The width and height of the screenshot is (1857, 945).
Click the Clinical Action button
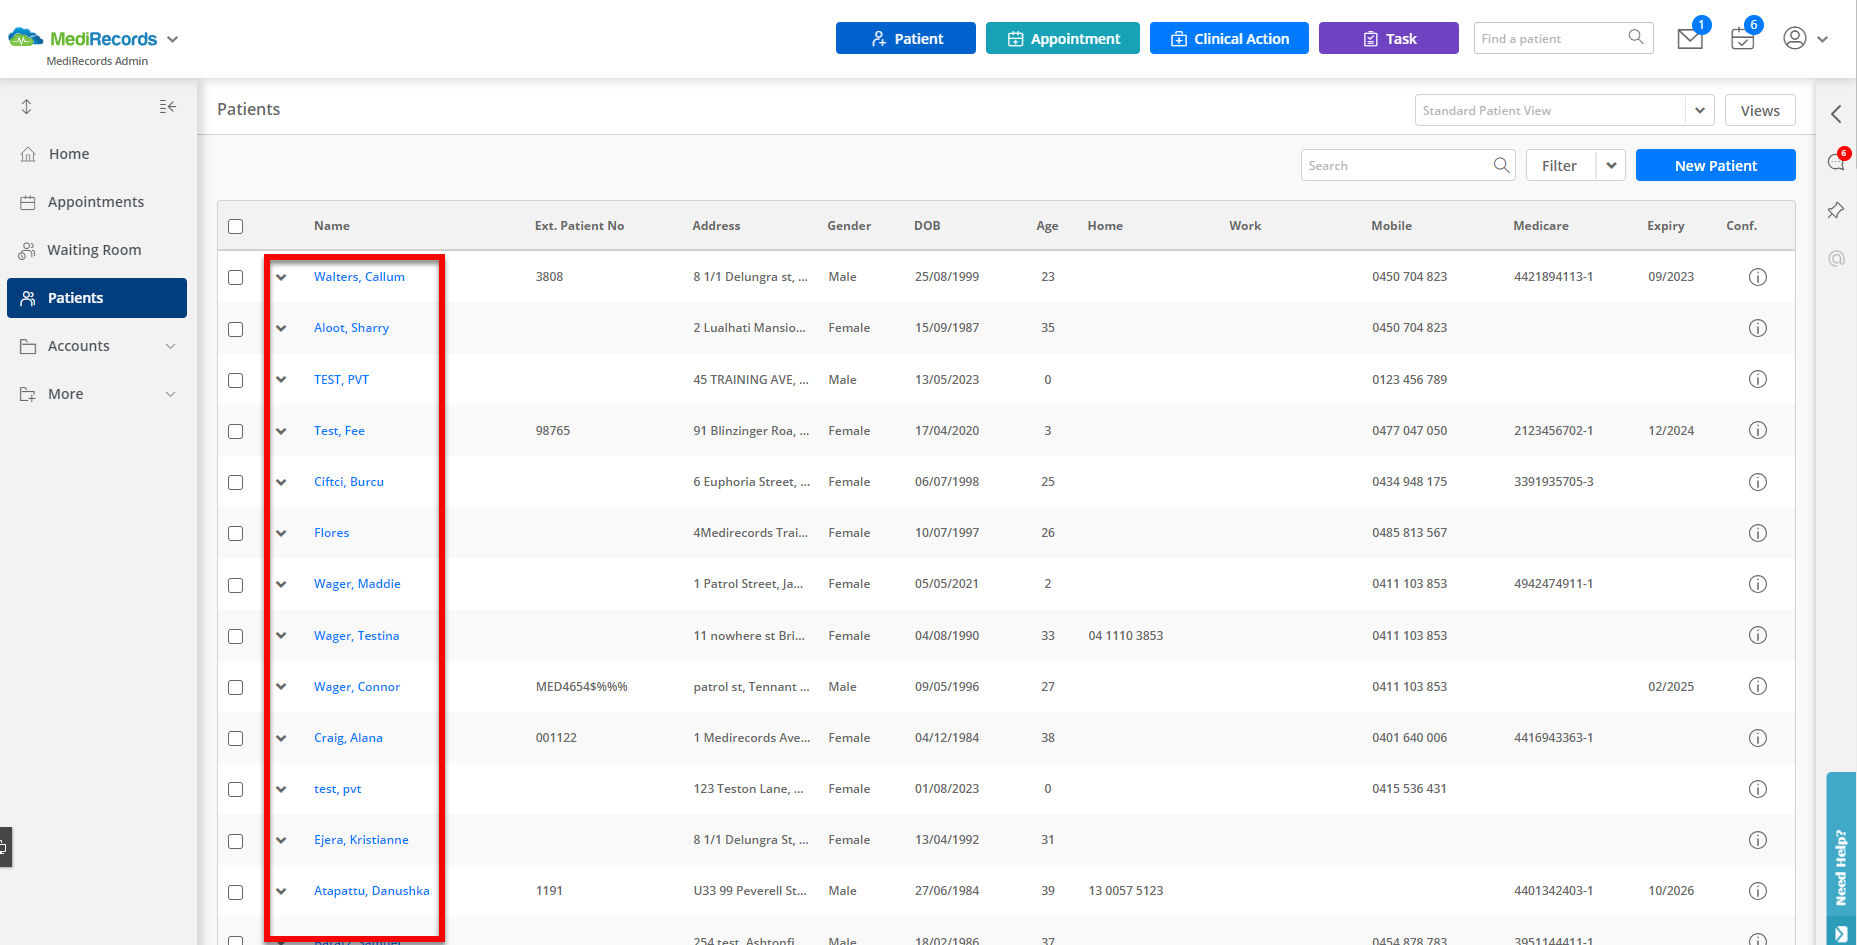pyautogui.click(x=1229, y=38)
